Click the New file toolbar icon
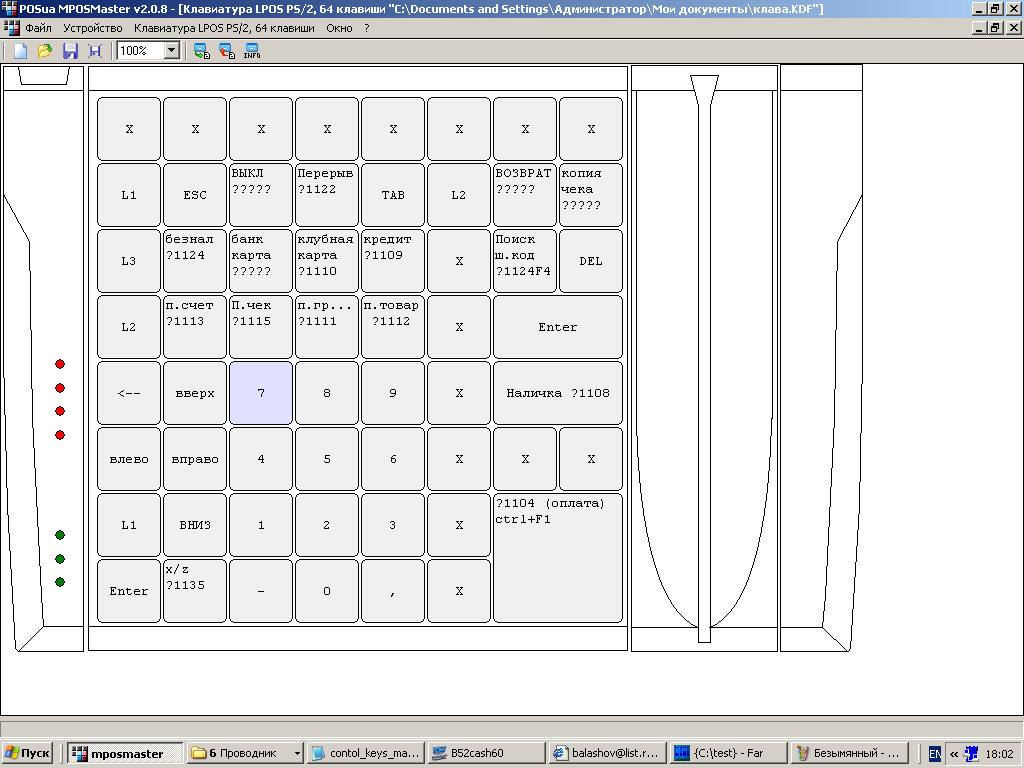This screenshot has width=1024, height=768. pyautogui.click(x=20, y=50)
